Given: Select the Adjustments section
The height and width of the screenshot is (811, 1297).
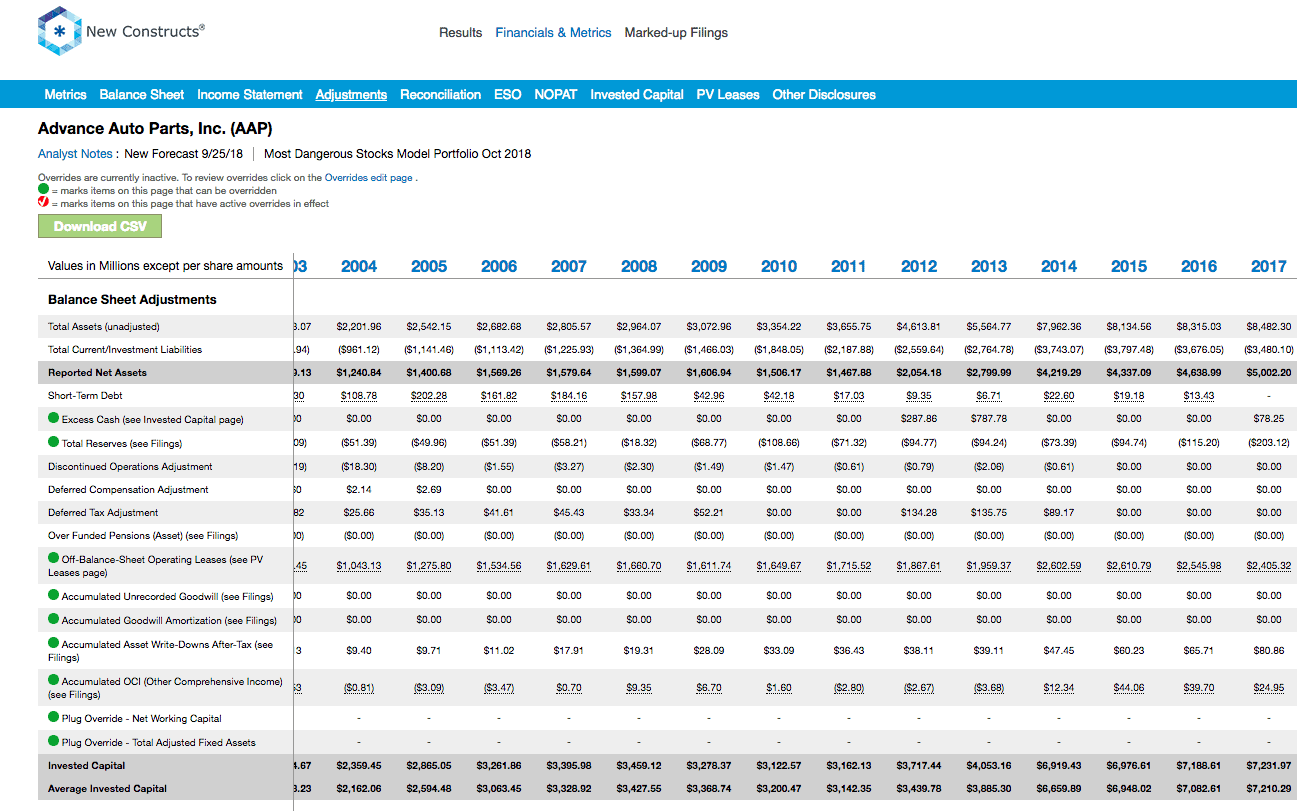Looking at the screenshot, I should [x=351, y=95].
